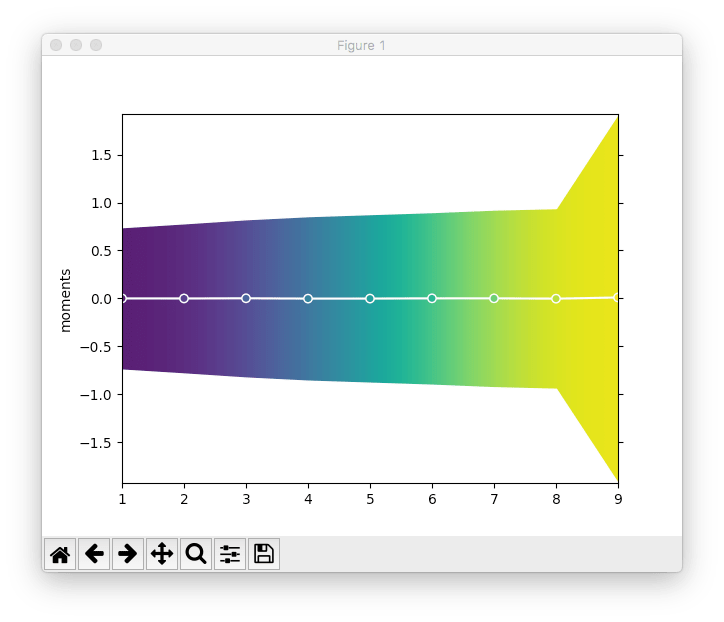Go forward to next view arrow
Viewport: 724px width, 622px height.
click(x=128, y=554)
